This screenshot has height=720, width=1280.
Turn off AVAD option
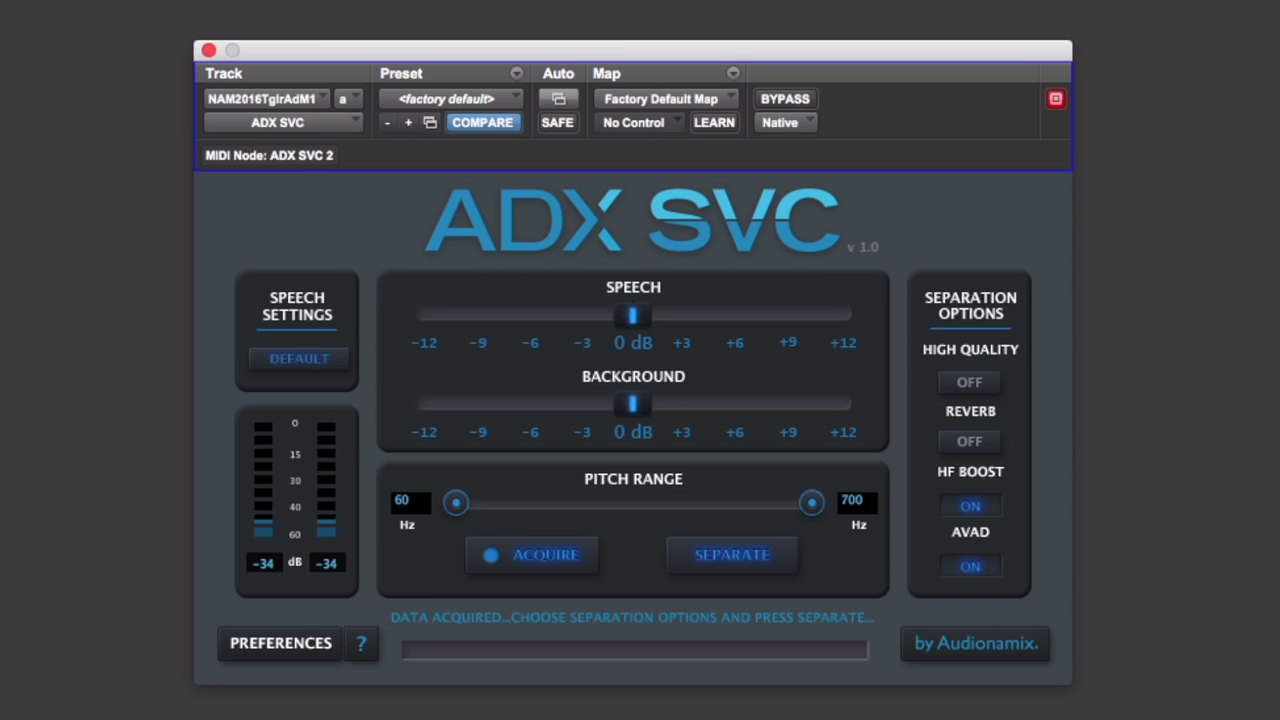[x=970, y=566]
